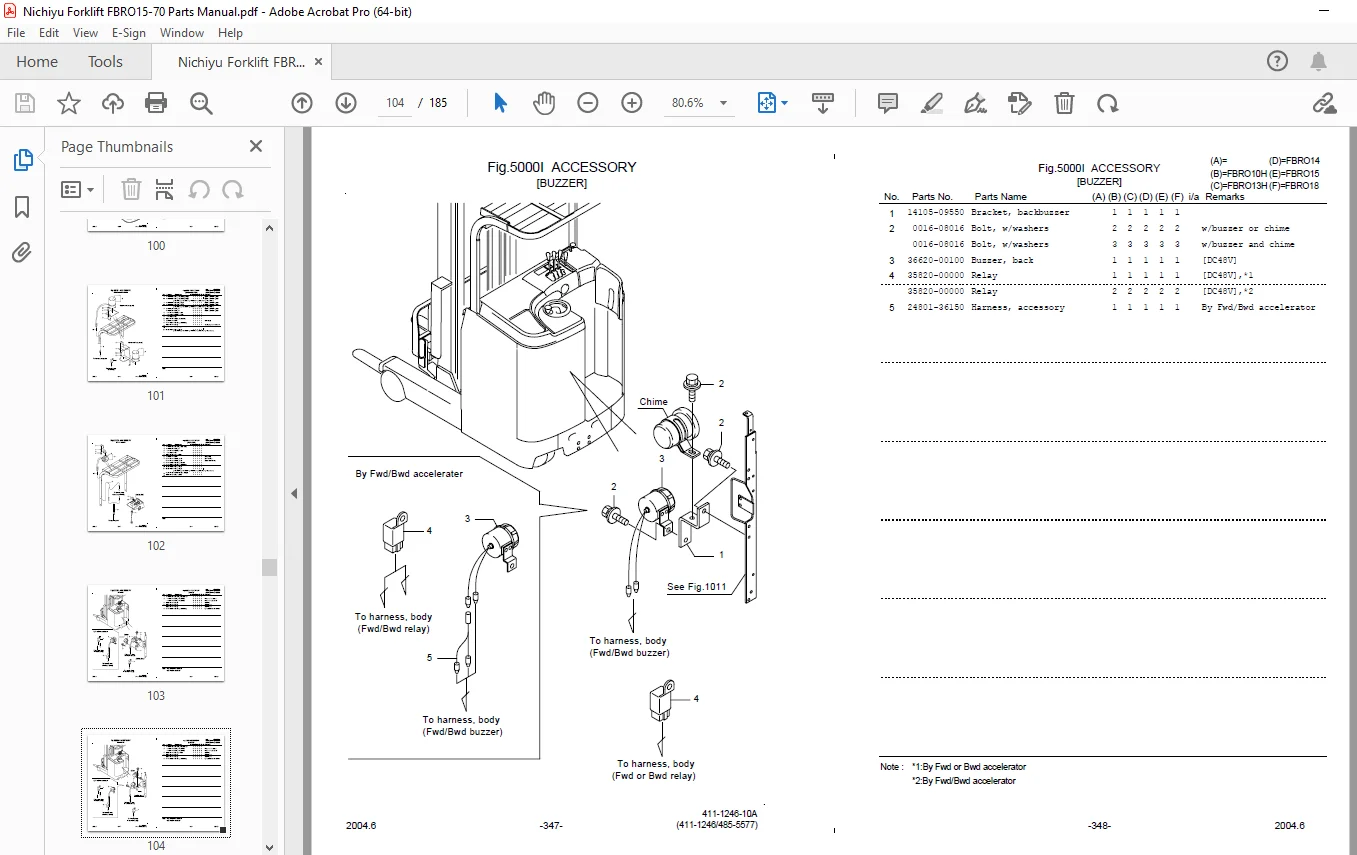Collapse the navigation pane arrow
The height and width of the screenshot is (855, 1357).
tap(294, 493)
